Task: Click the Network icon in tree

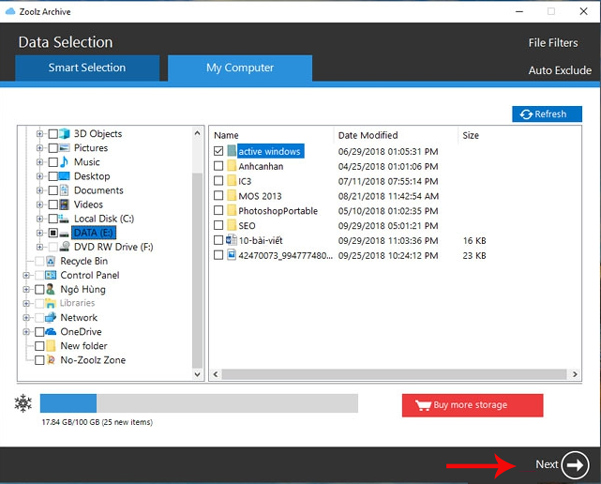Action: click(x=51, y=317)
